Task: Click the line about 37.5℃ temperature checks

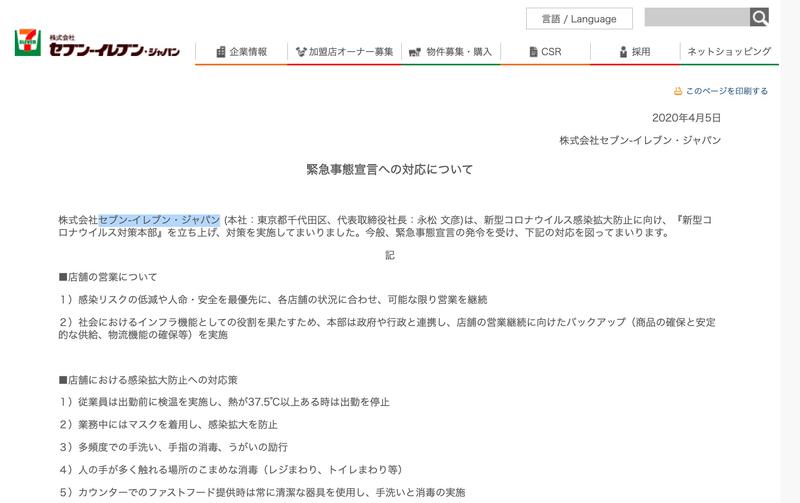Action: tap(224, 402)
